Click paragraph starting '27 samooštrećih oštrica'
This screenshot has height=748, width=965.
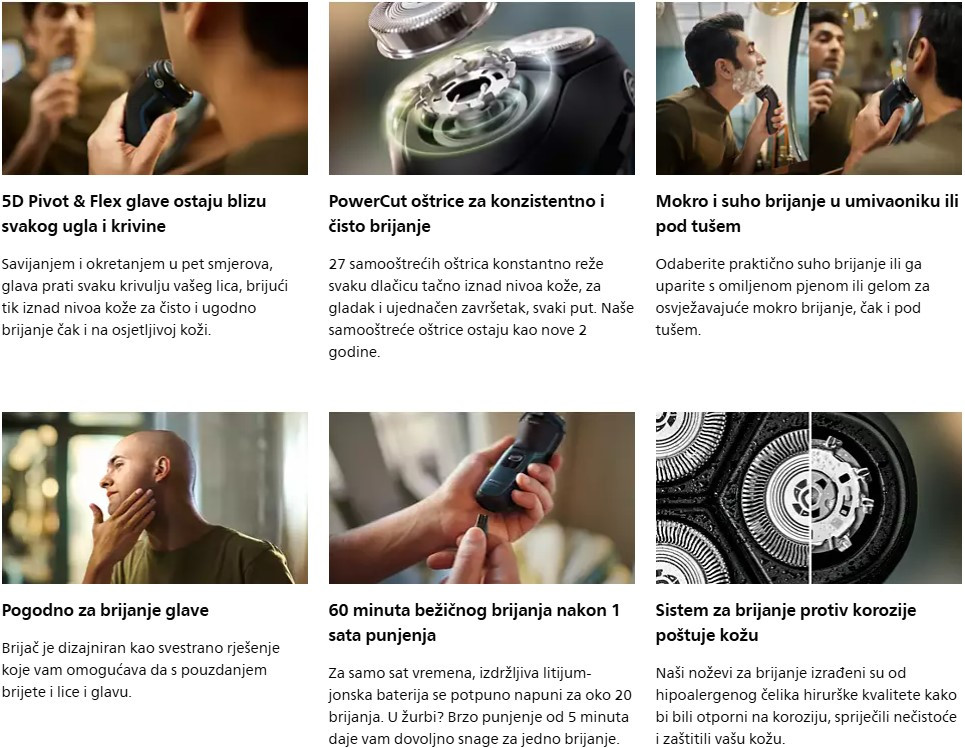click(481, 308)
